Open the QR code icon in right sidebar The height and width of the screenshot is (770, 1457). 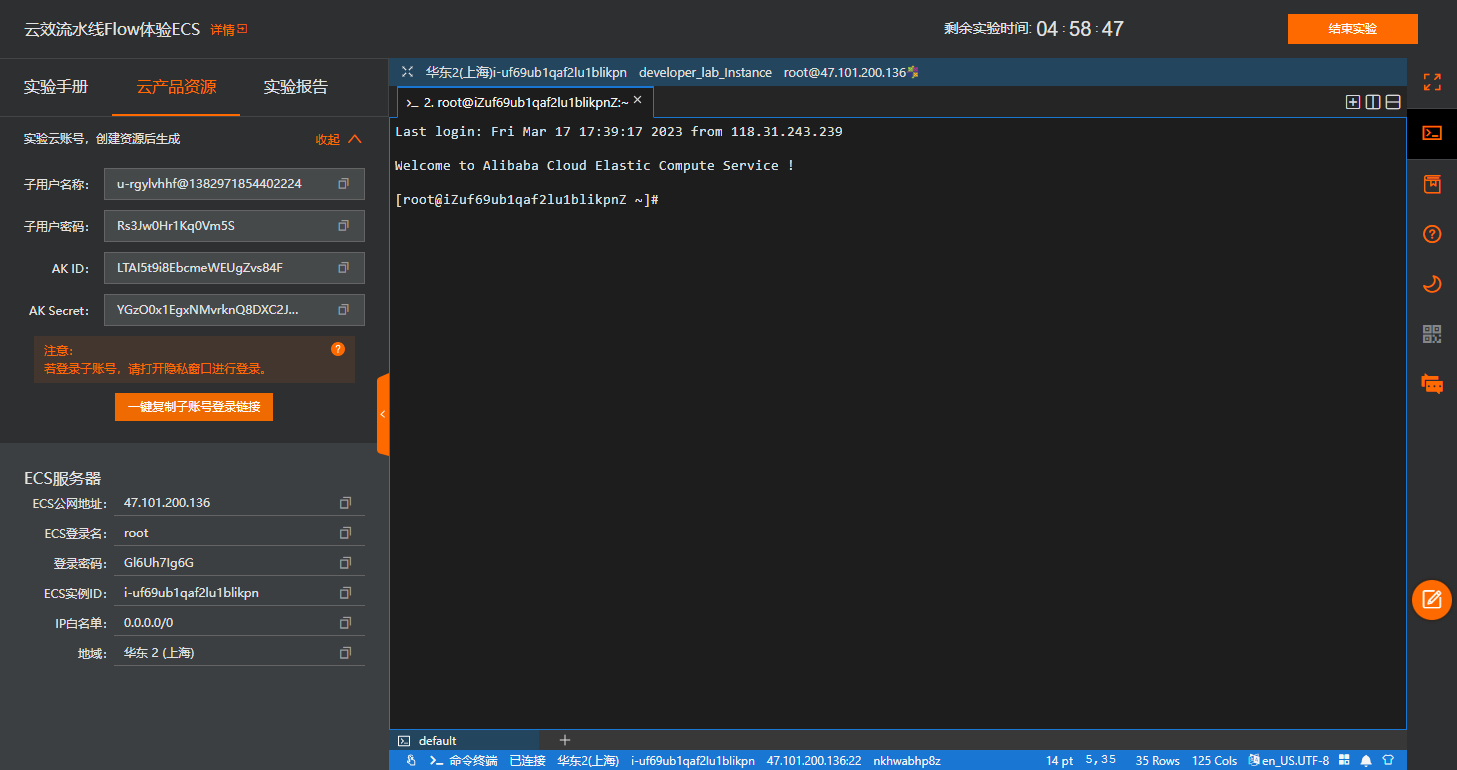(x=1432, y=334)
